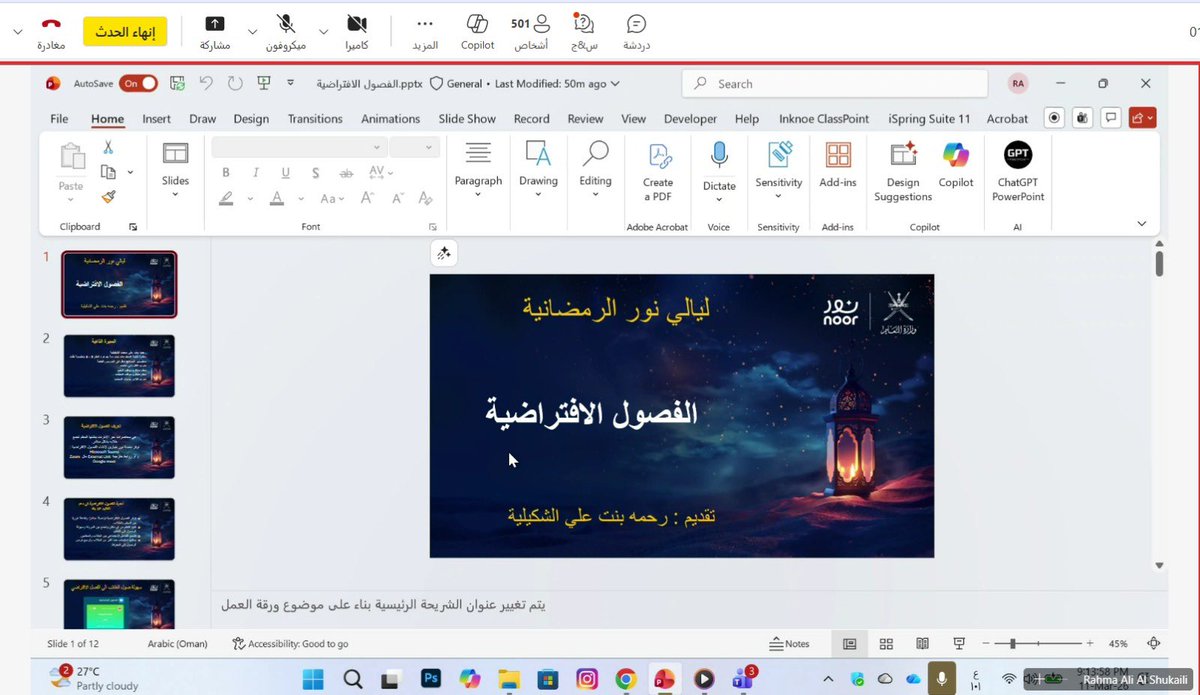Toggle Italic formatting

[x=256, y=172]
